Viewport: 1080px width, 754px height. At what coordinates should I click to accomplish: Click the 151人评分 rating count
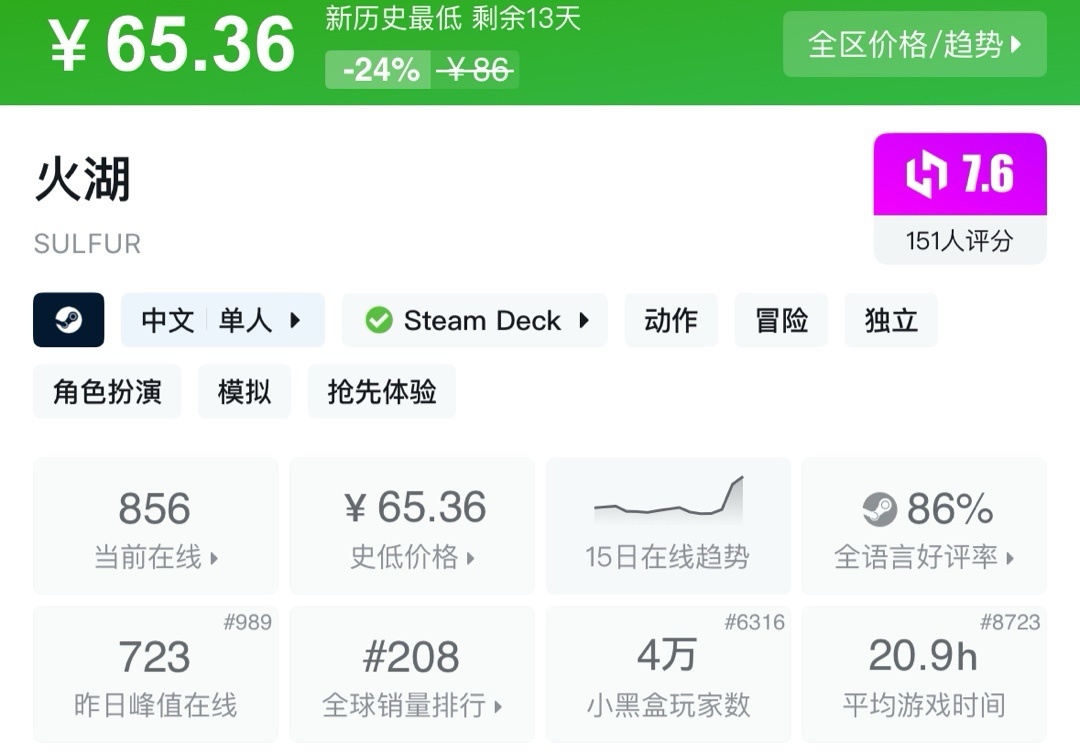[959, 240]
